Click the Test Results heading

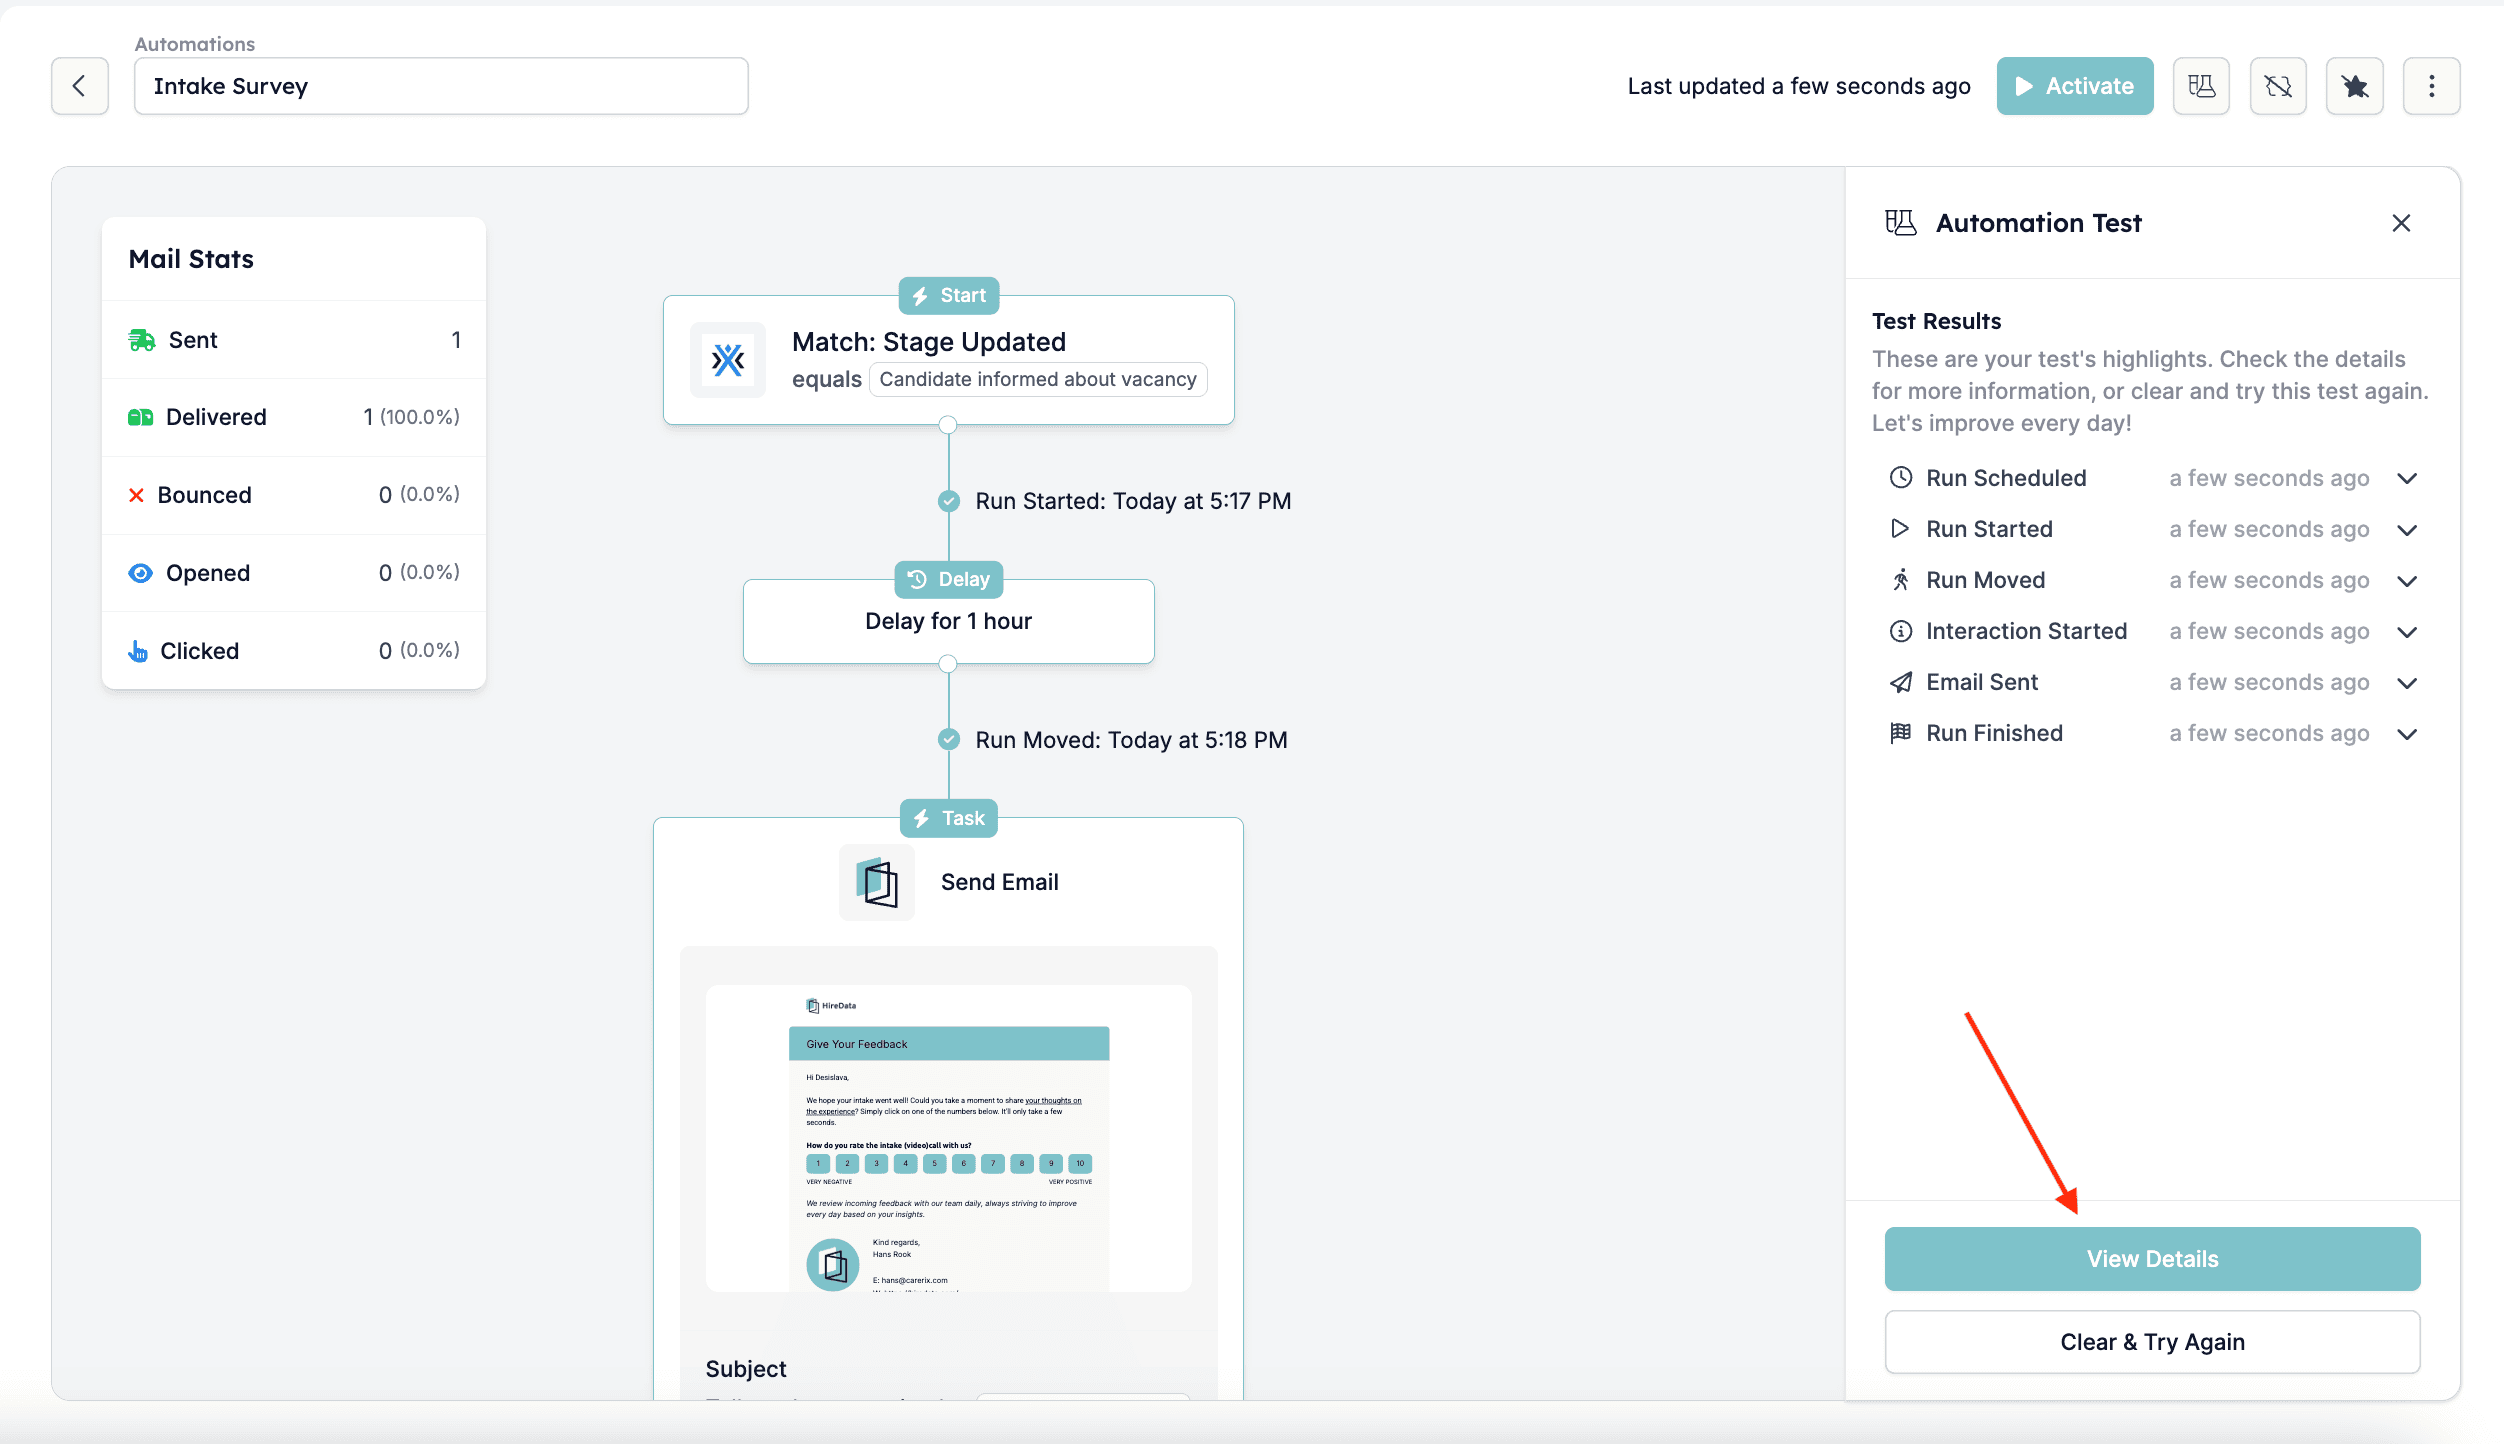pos(1936,321)
